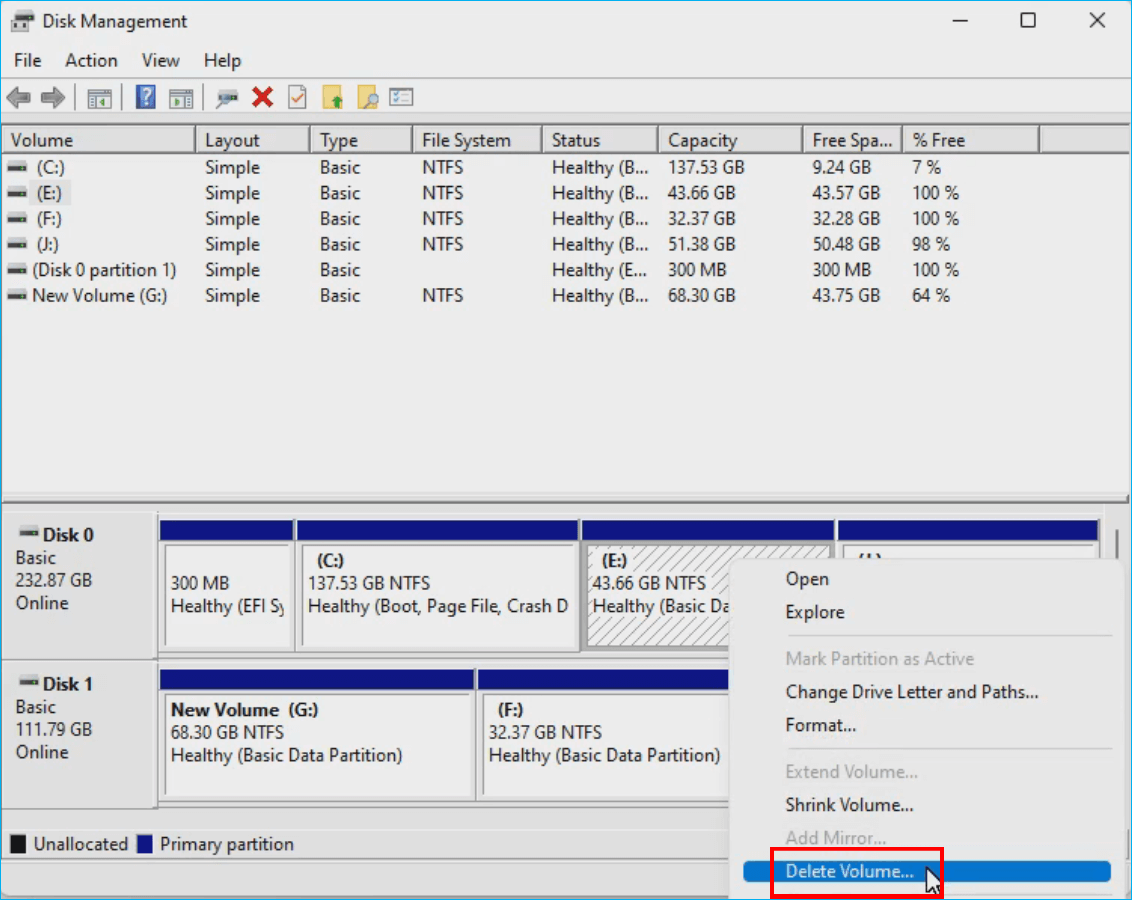Choose Delete Volume from context menu
Screen dimensions: 1132x900
[849, 871]
